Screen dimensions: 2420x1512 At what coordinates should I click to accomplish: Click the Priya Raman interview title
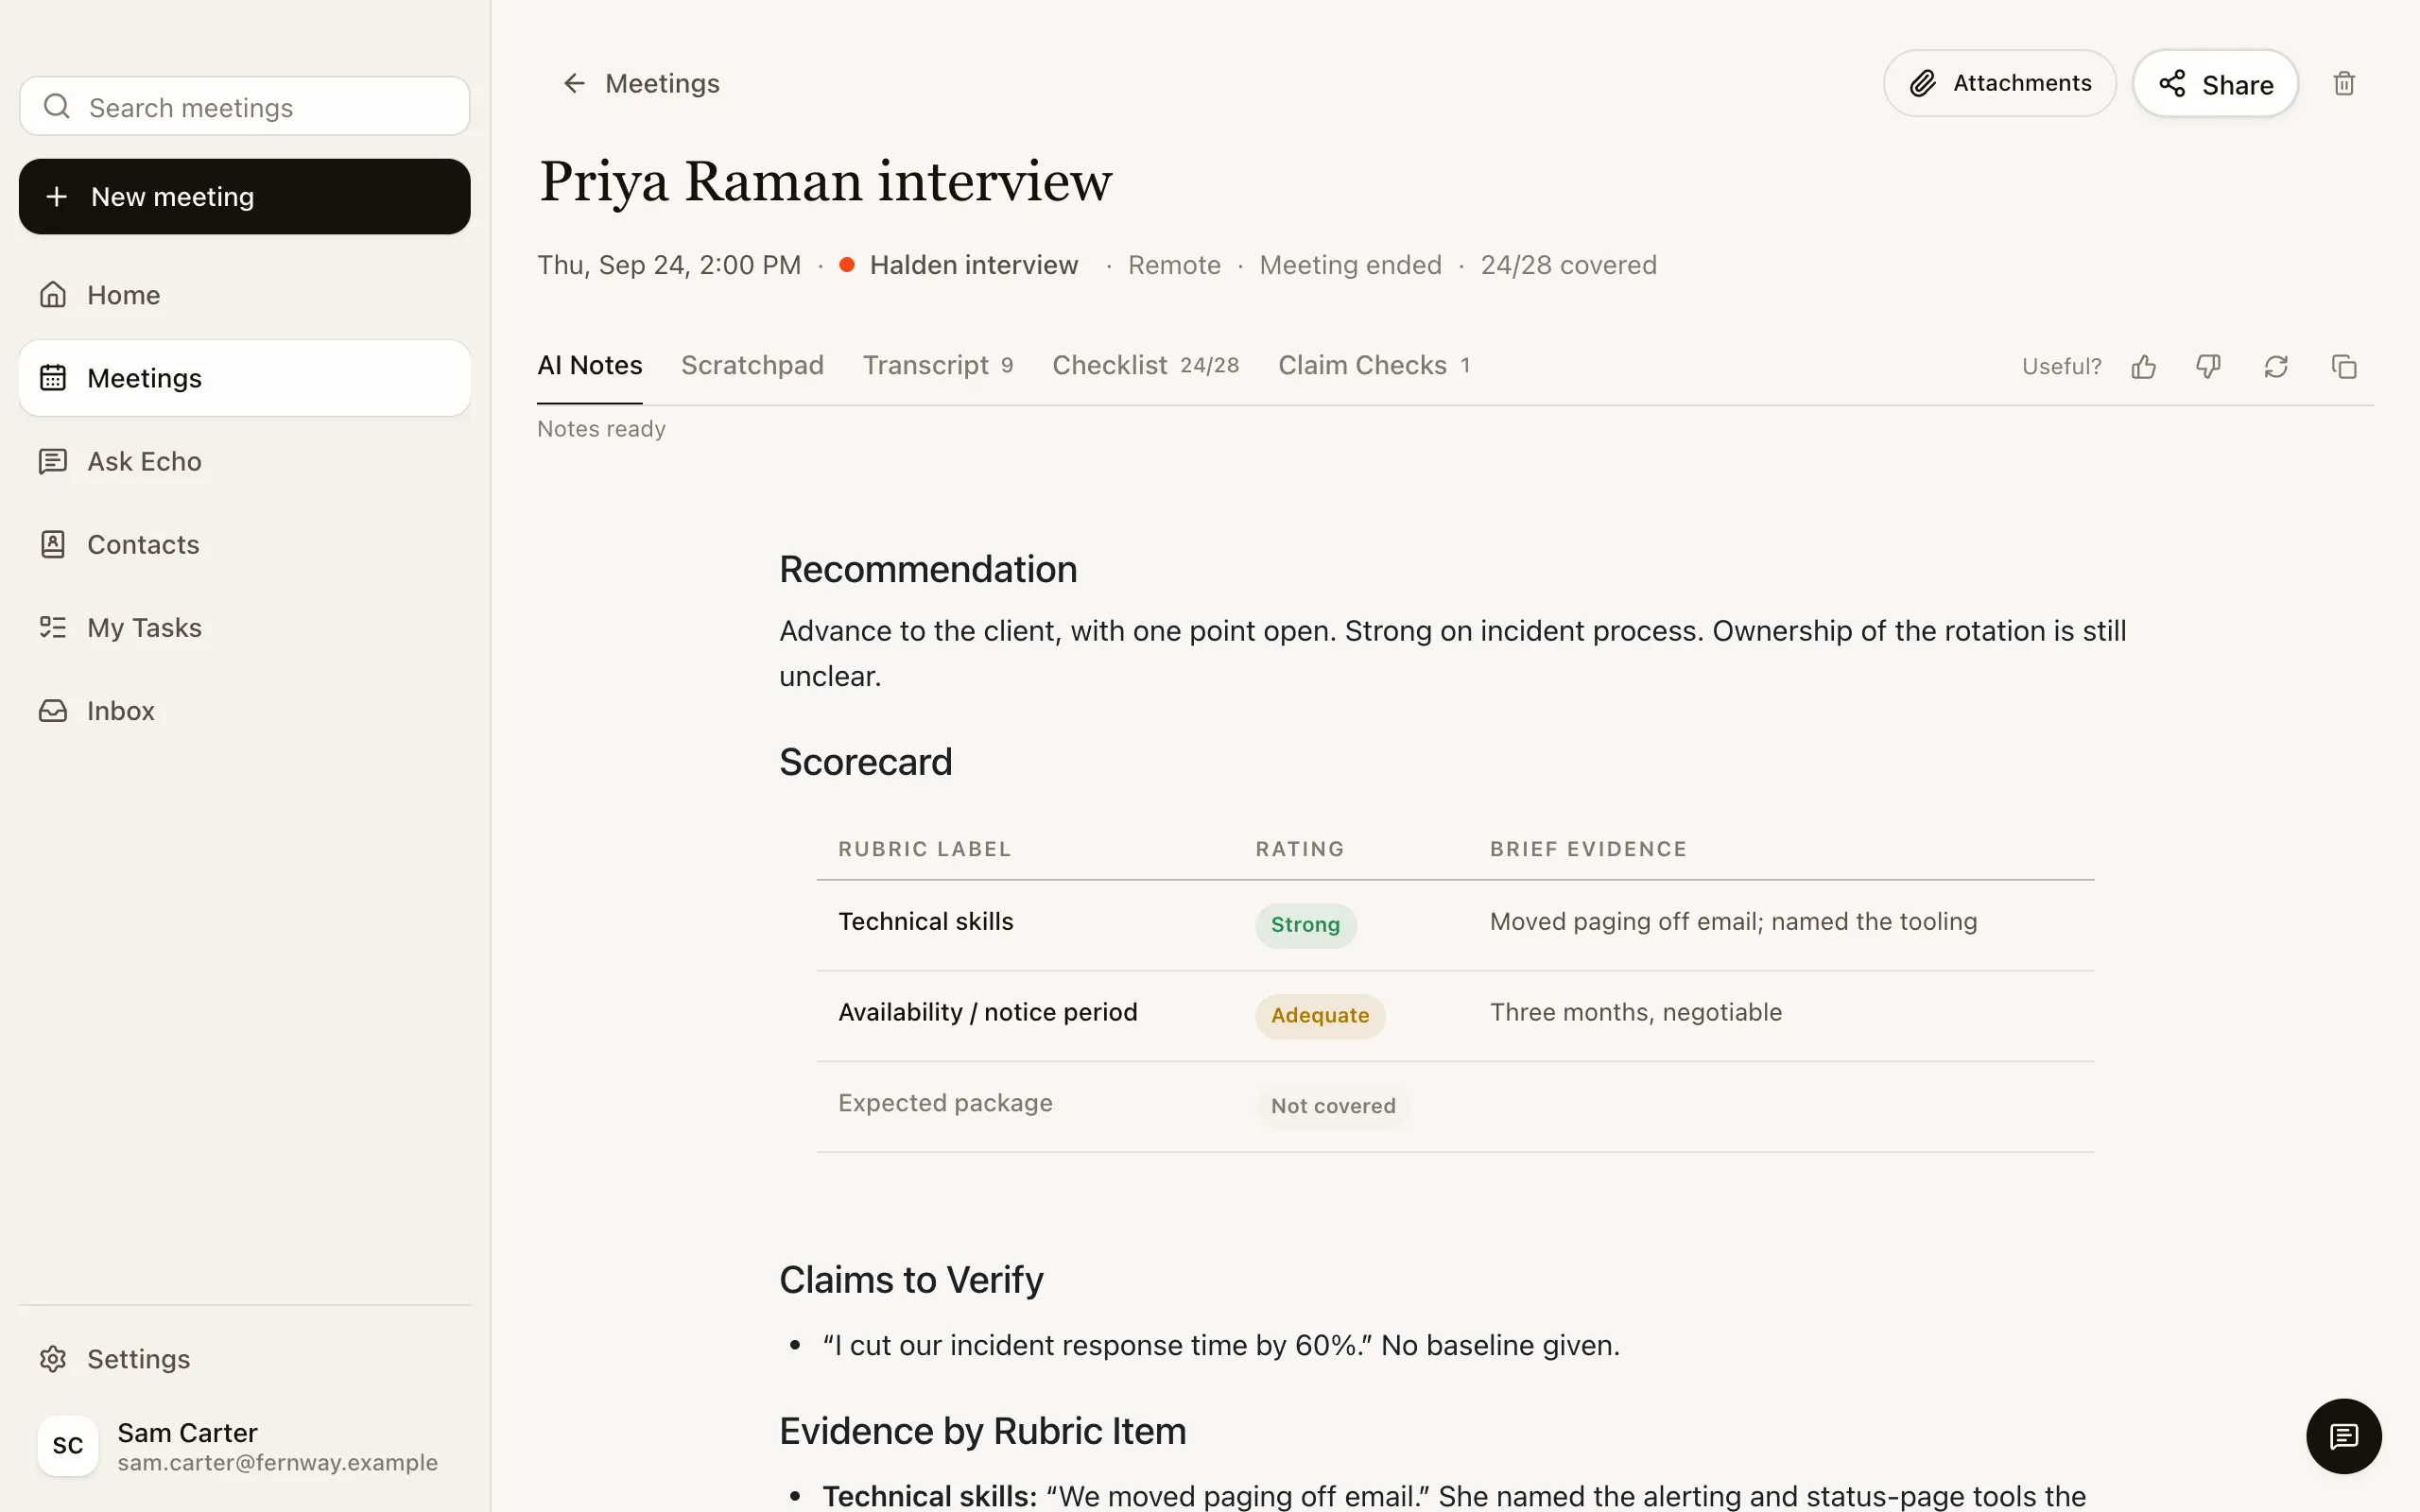pyautogui.click(x=825, y=182)
